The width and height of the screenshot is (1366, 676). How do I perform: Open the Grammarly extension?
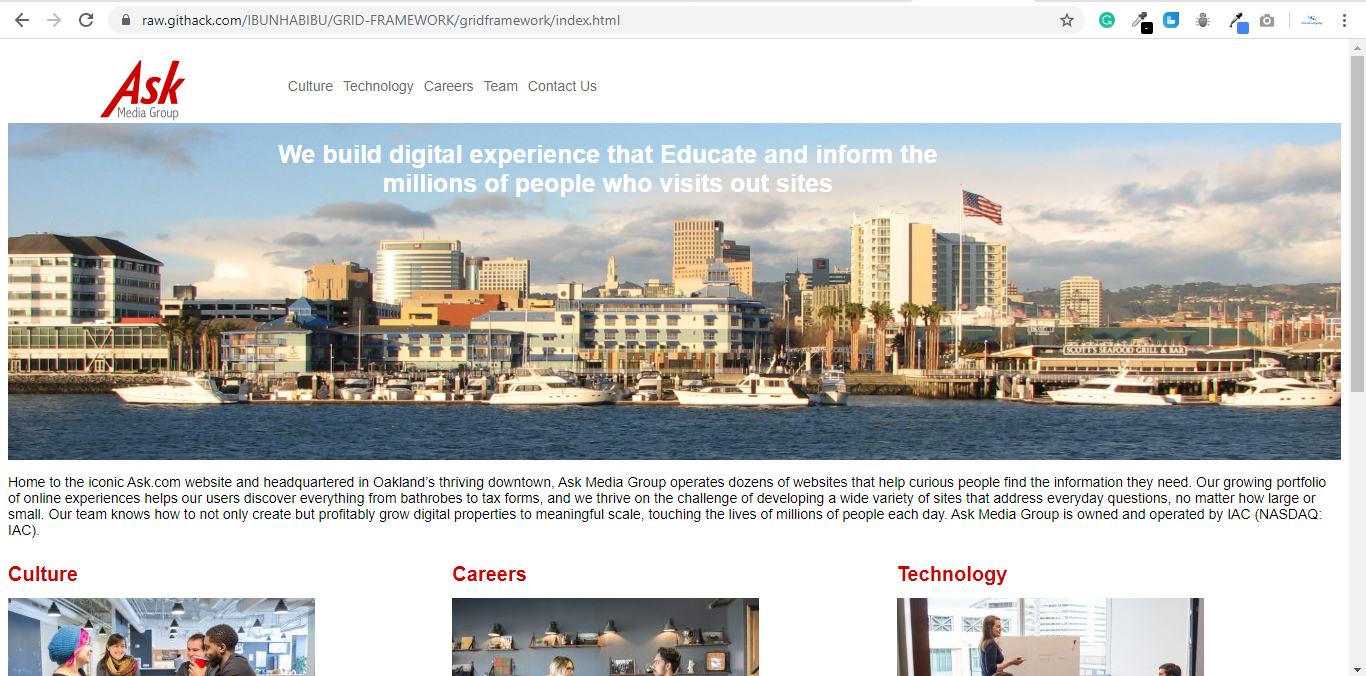(1107, 20)
